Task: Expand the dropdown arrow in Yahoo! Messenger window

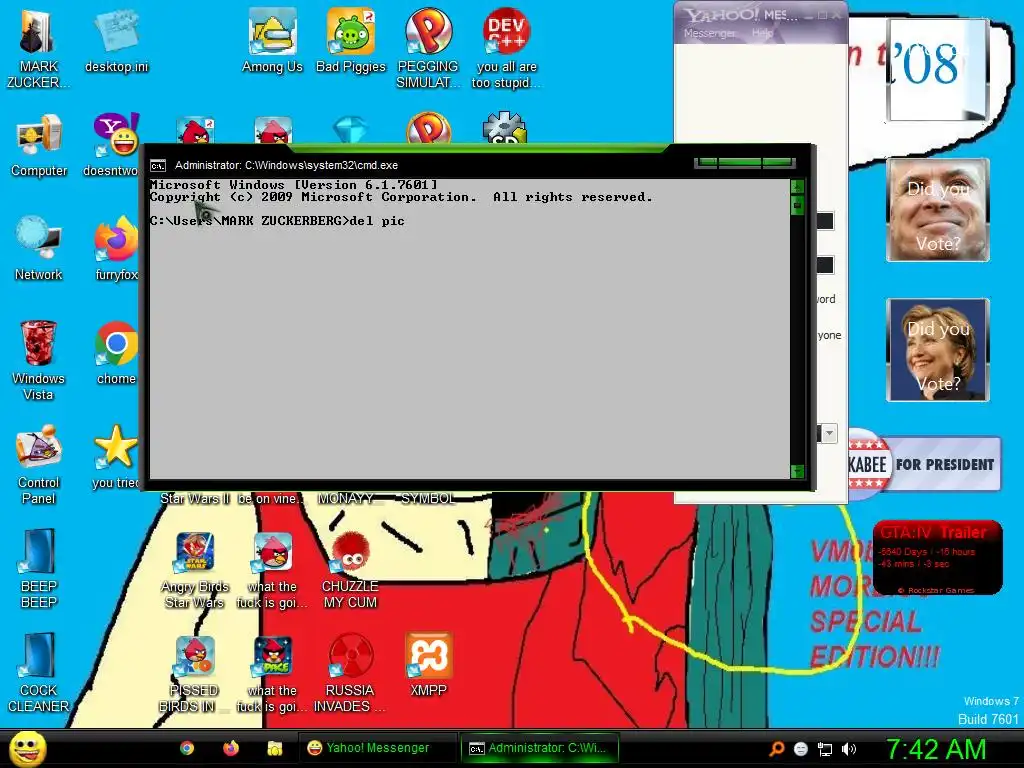Action: pos(829,433)
